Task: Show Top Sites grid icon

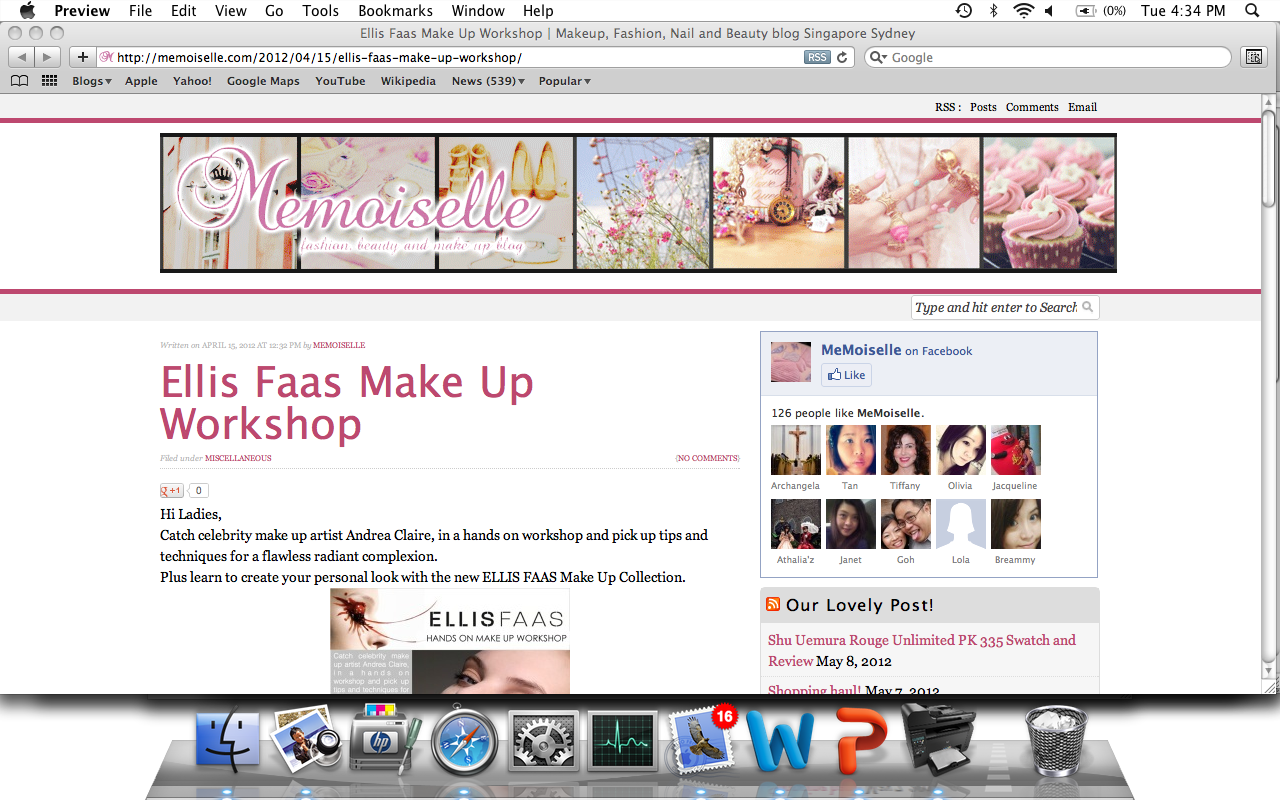Action: [49, 81]
